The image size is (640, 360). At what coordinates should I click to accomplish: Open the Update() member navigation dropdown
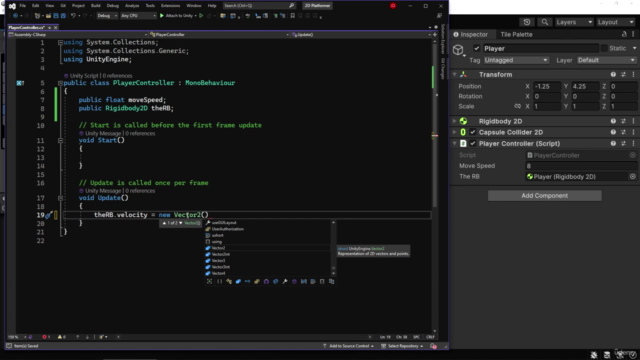click(x=361, y=35)
